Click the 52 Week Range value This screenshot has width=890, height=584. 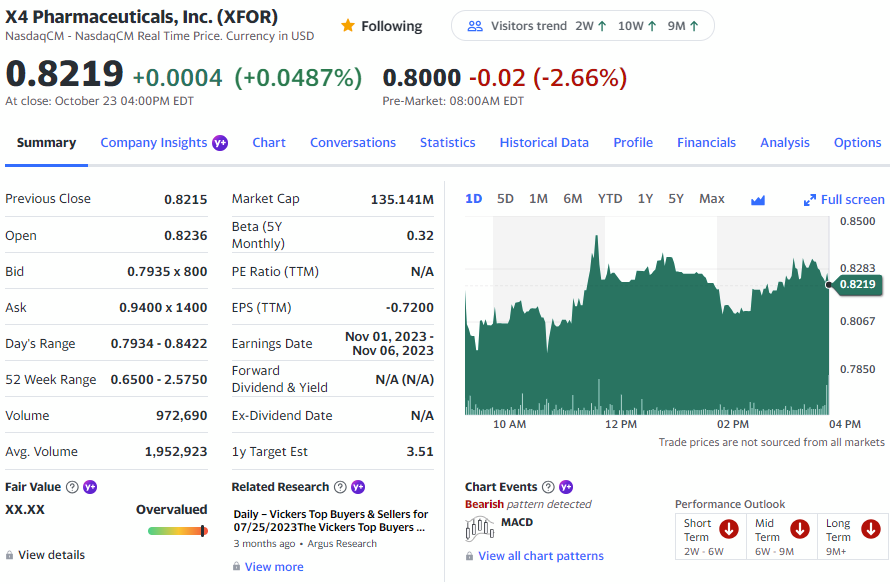[x=159, y=380]
